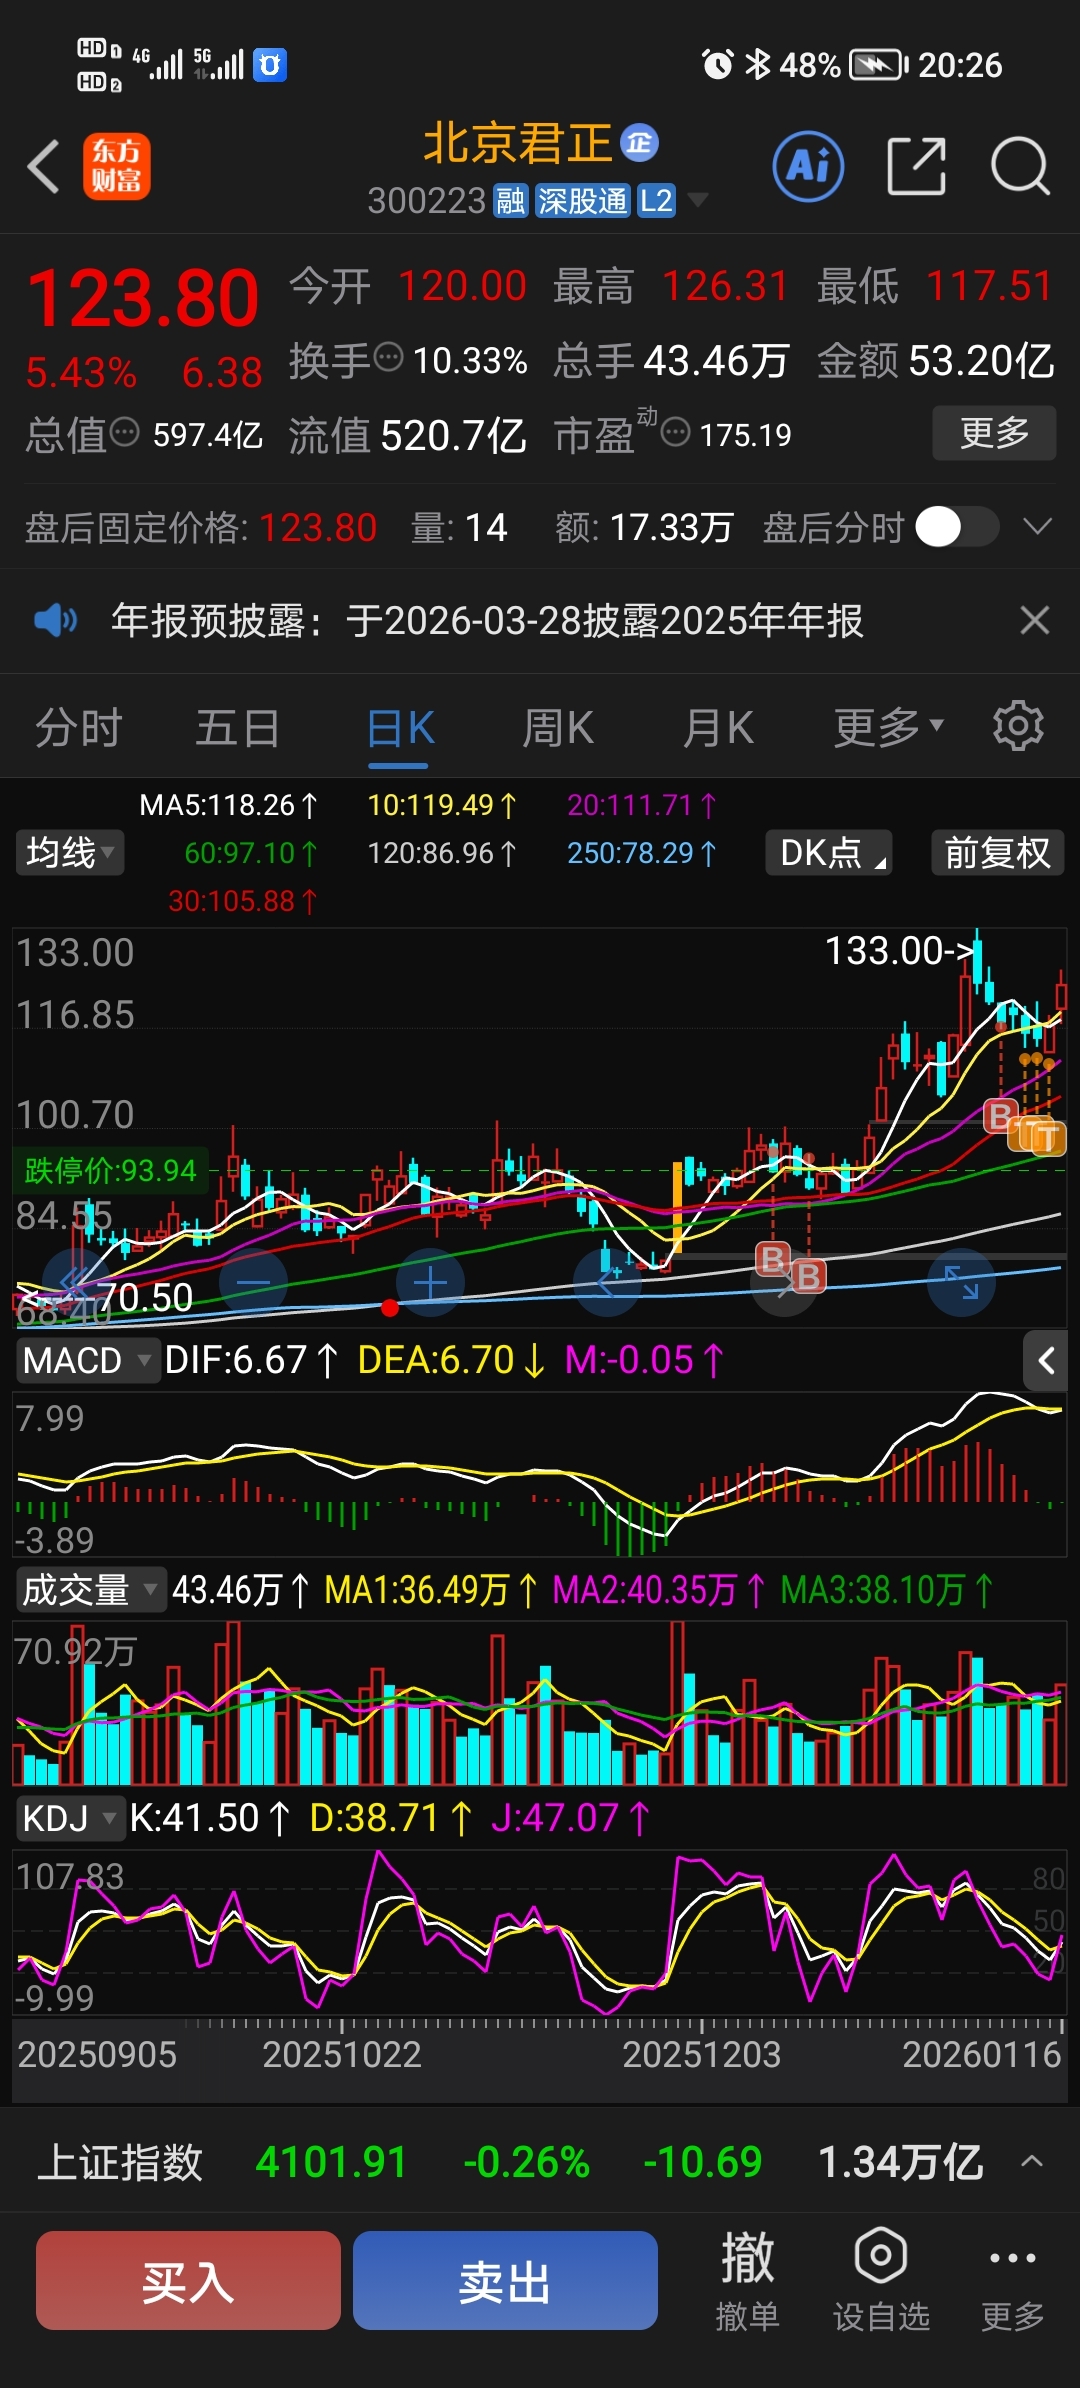Tap the status bar battery indicator

pos(879,65)
